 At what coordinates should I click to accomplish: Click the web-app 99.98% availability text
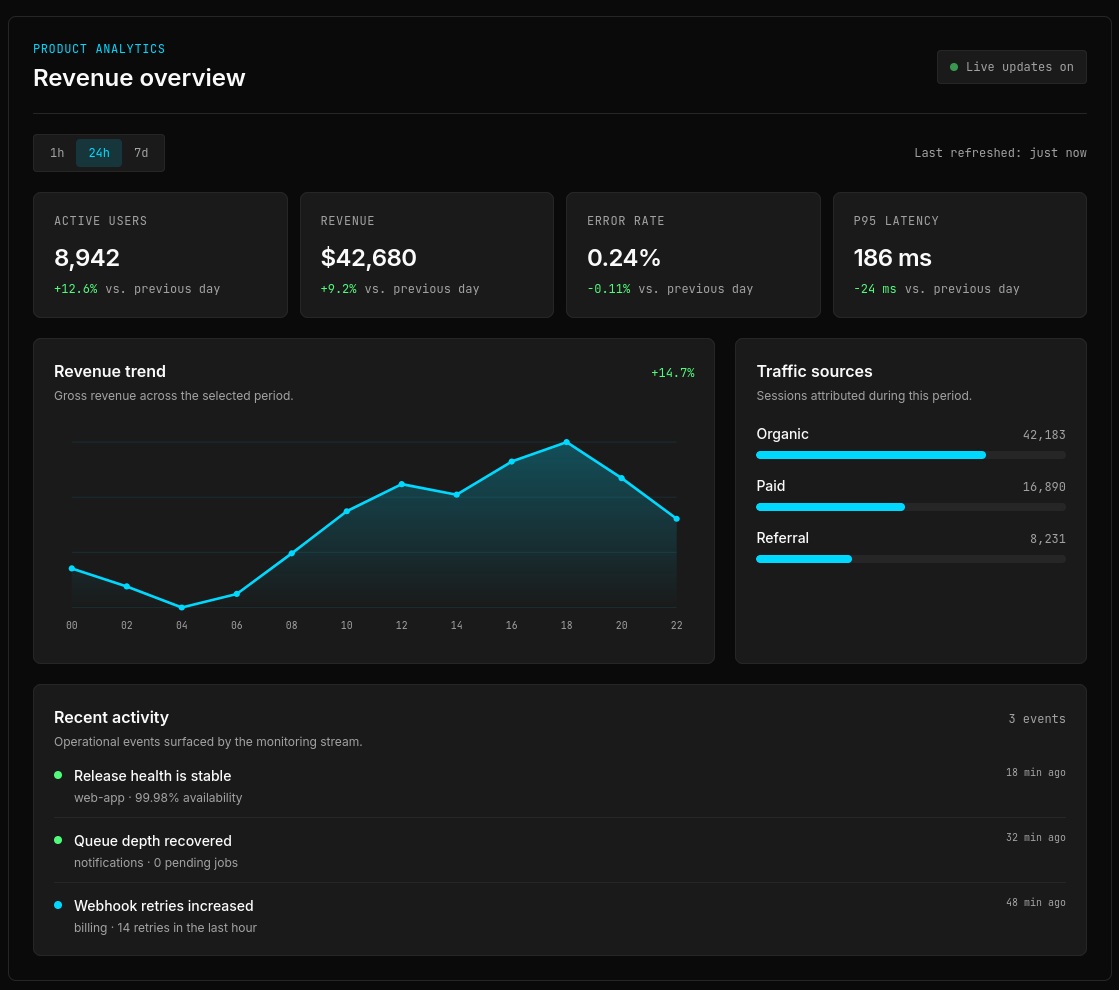pos(158,798)
